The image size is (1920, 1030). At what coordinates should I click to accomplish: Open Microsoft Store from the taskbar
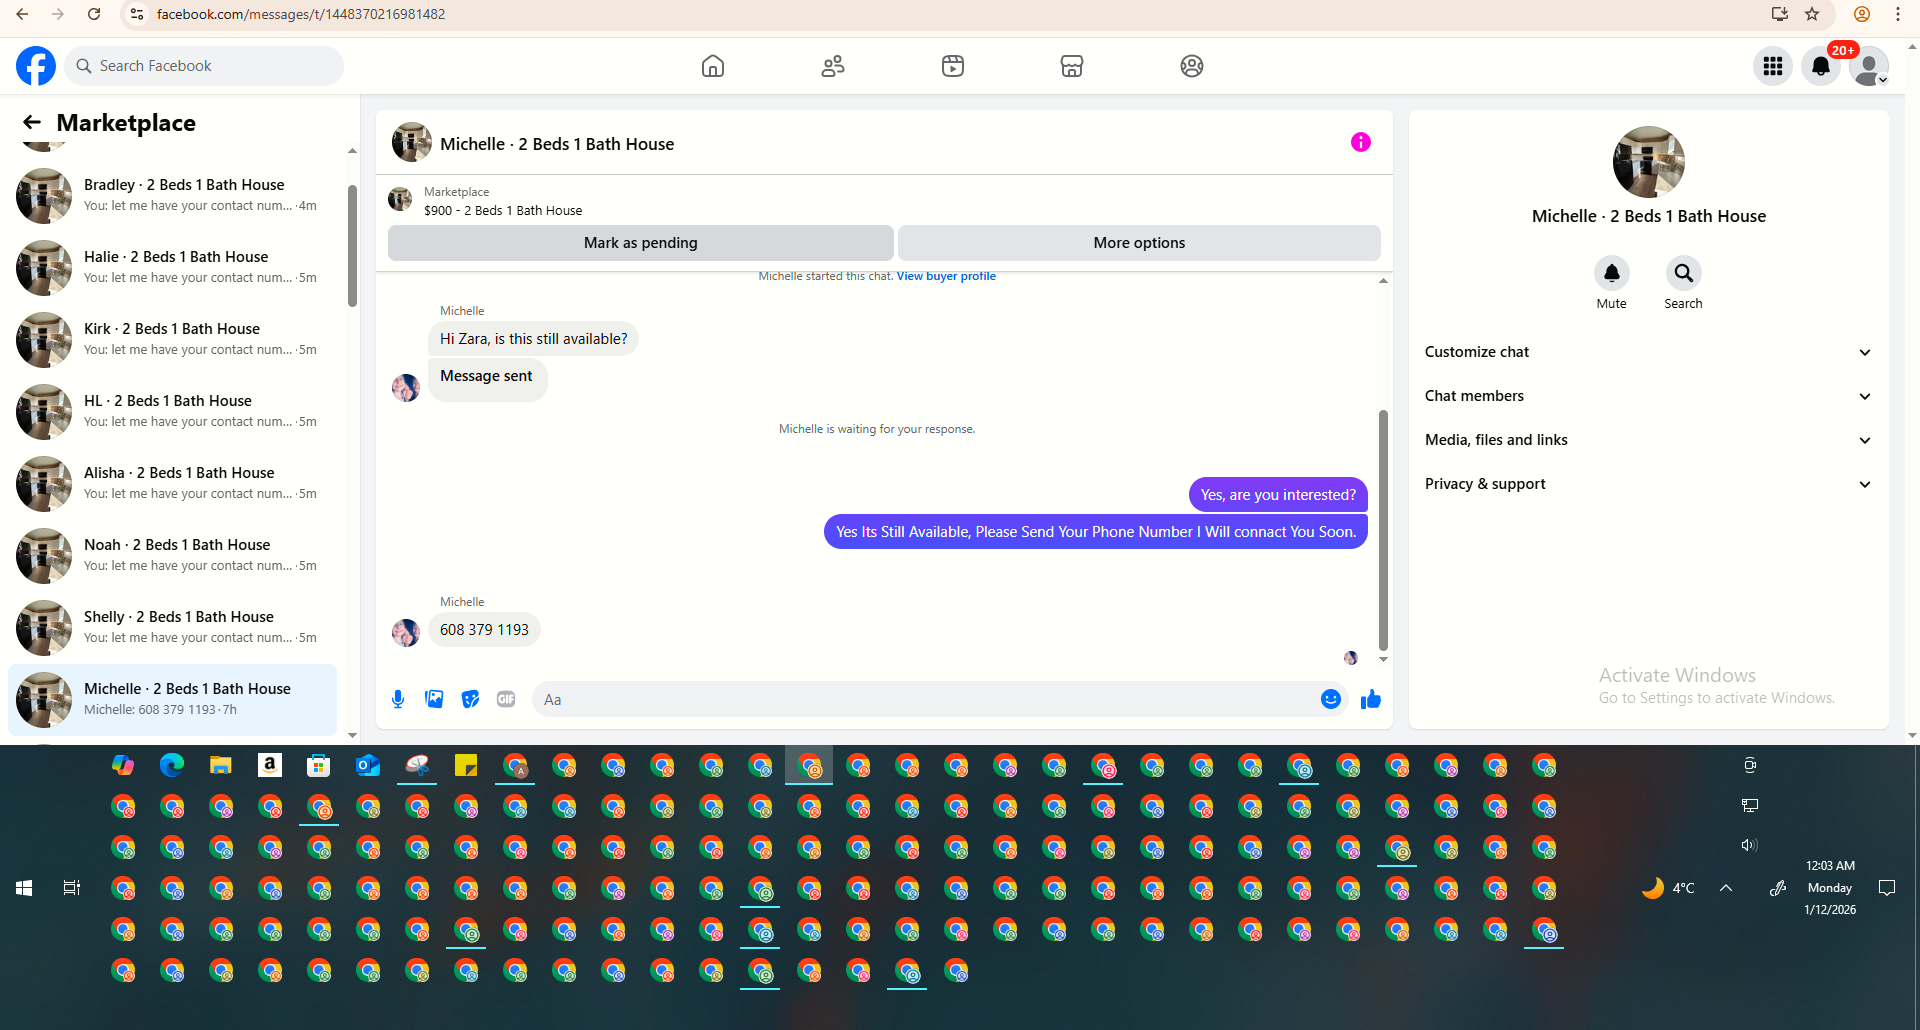click(x=319, y=766)
